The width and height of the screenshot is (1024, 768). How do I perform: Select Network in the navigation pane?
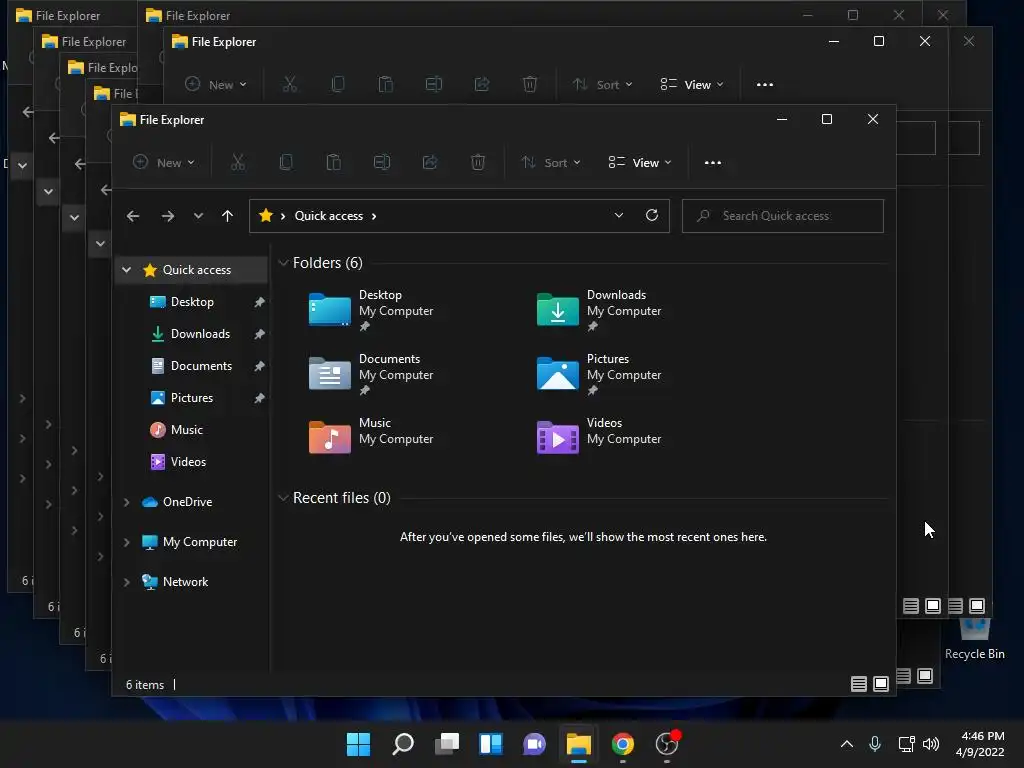coord(185,582)
